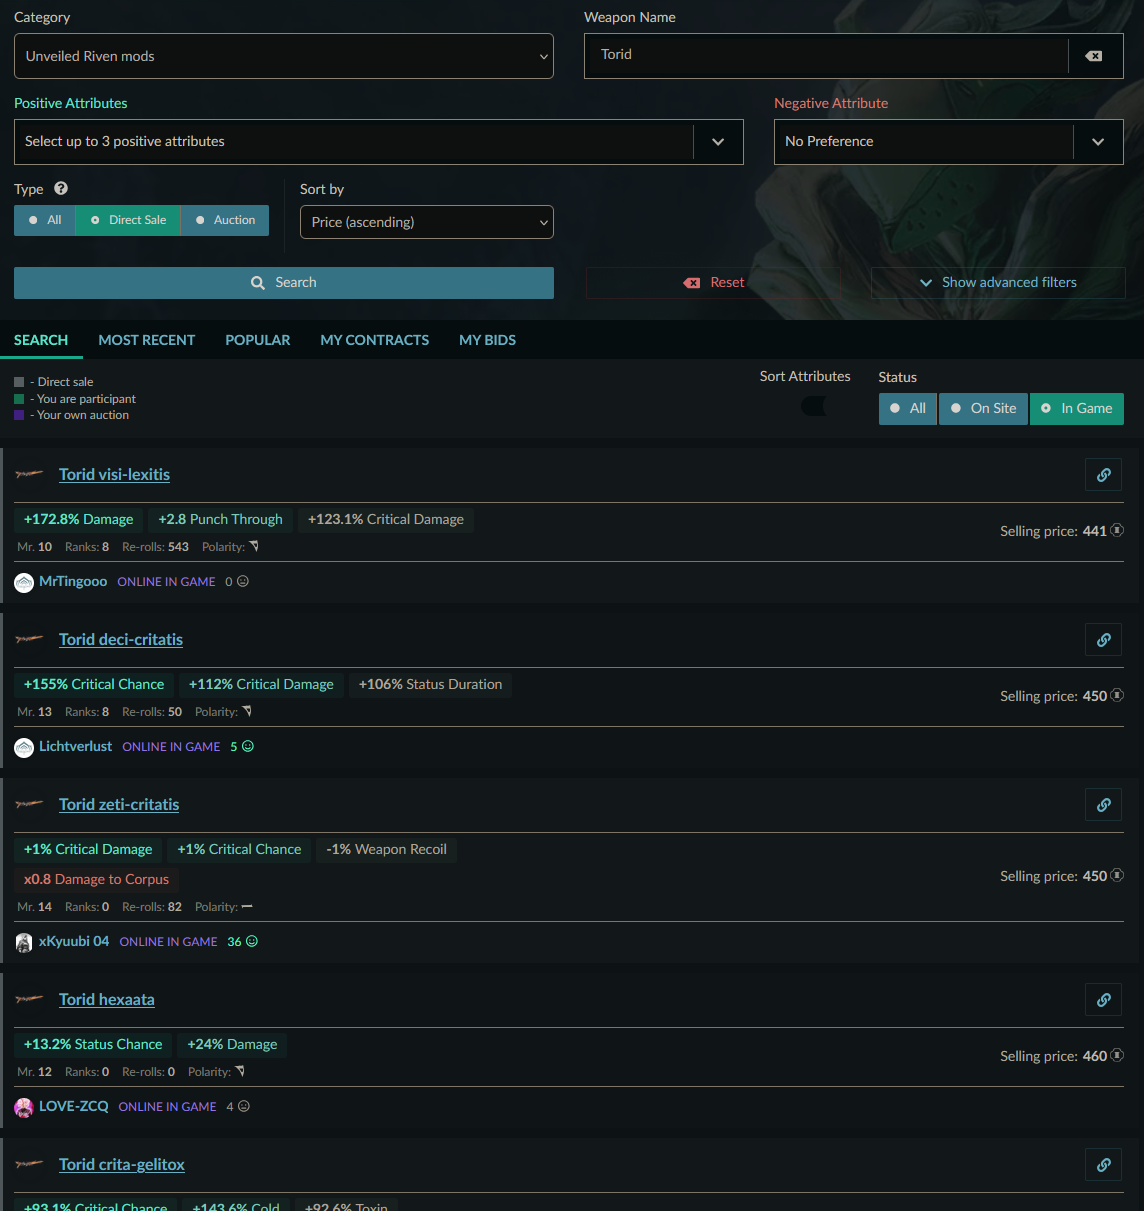Copy link for Torid visi-lexitis listing
This screenshot has height=1211, width=1144.
(1104, 475)
